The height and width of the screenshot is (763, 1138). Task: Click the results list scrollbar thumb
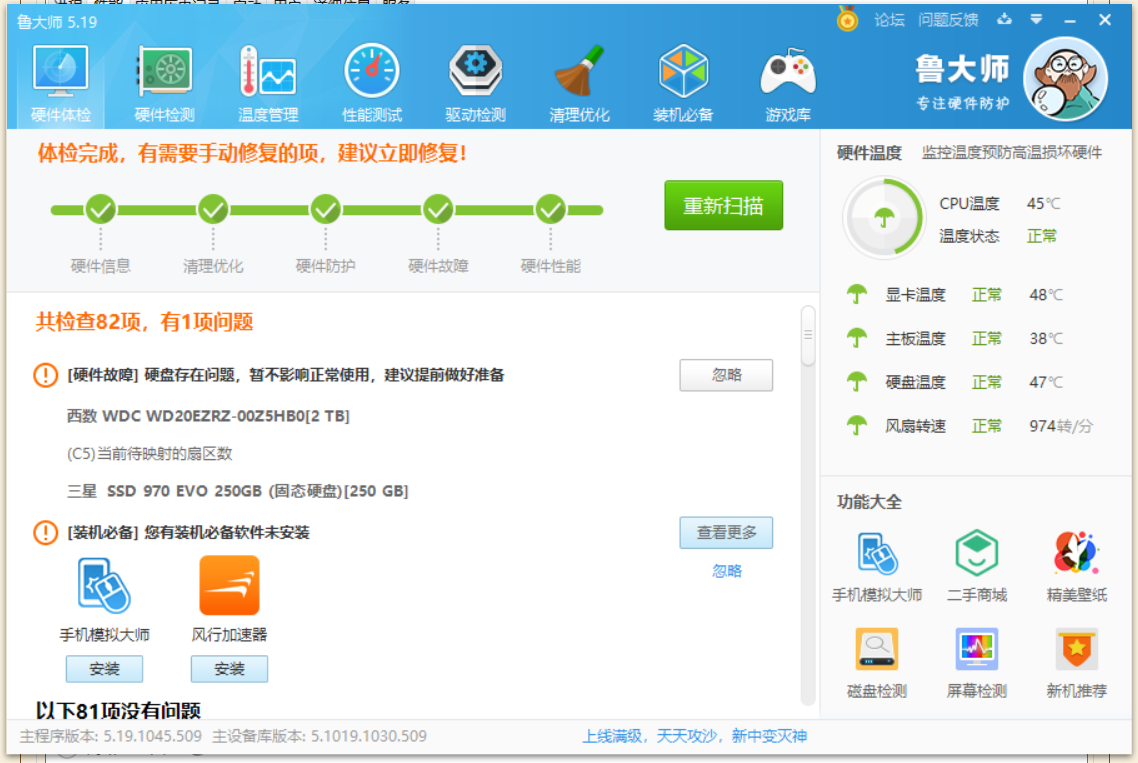[x=808, y=335]
